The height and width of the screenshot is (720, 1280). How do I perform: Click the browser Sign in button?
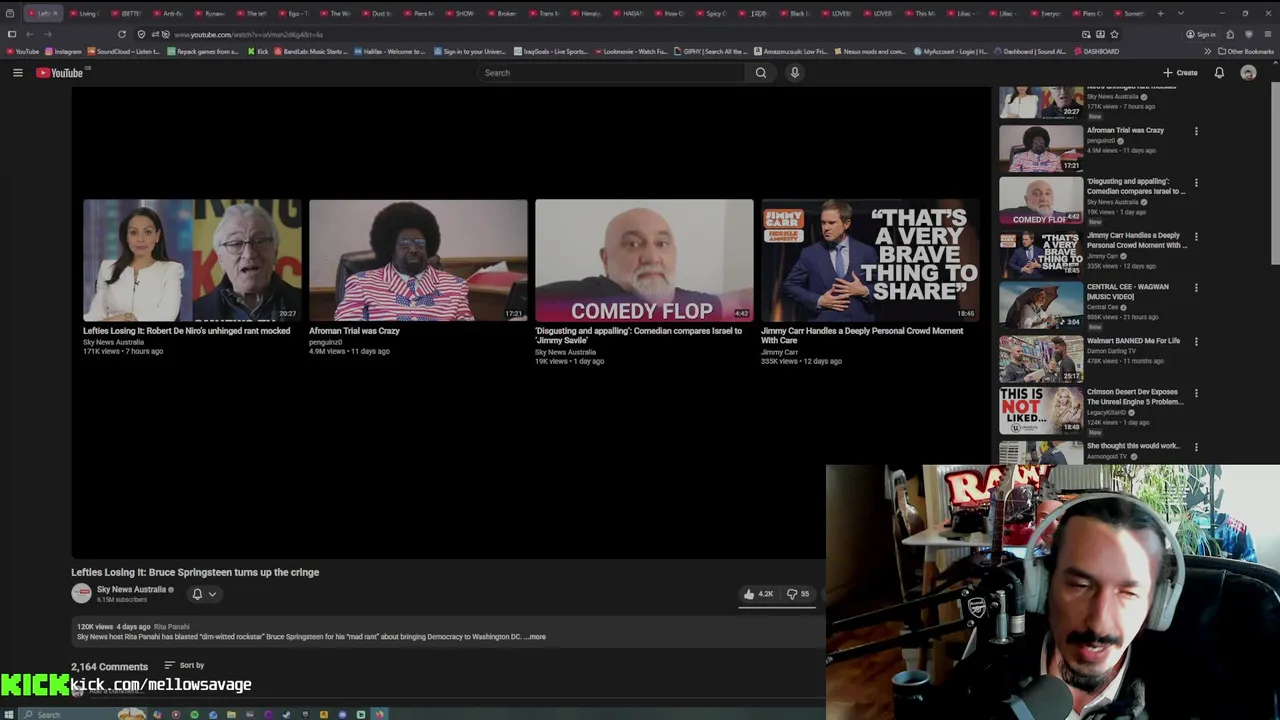point(1201,34)
